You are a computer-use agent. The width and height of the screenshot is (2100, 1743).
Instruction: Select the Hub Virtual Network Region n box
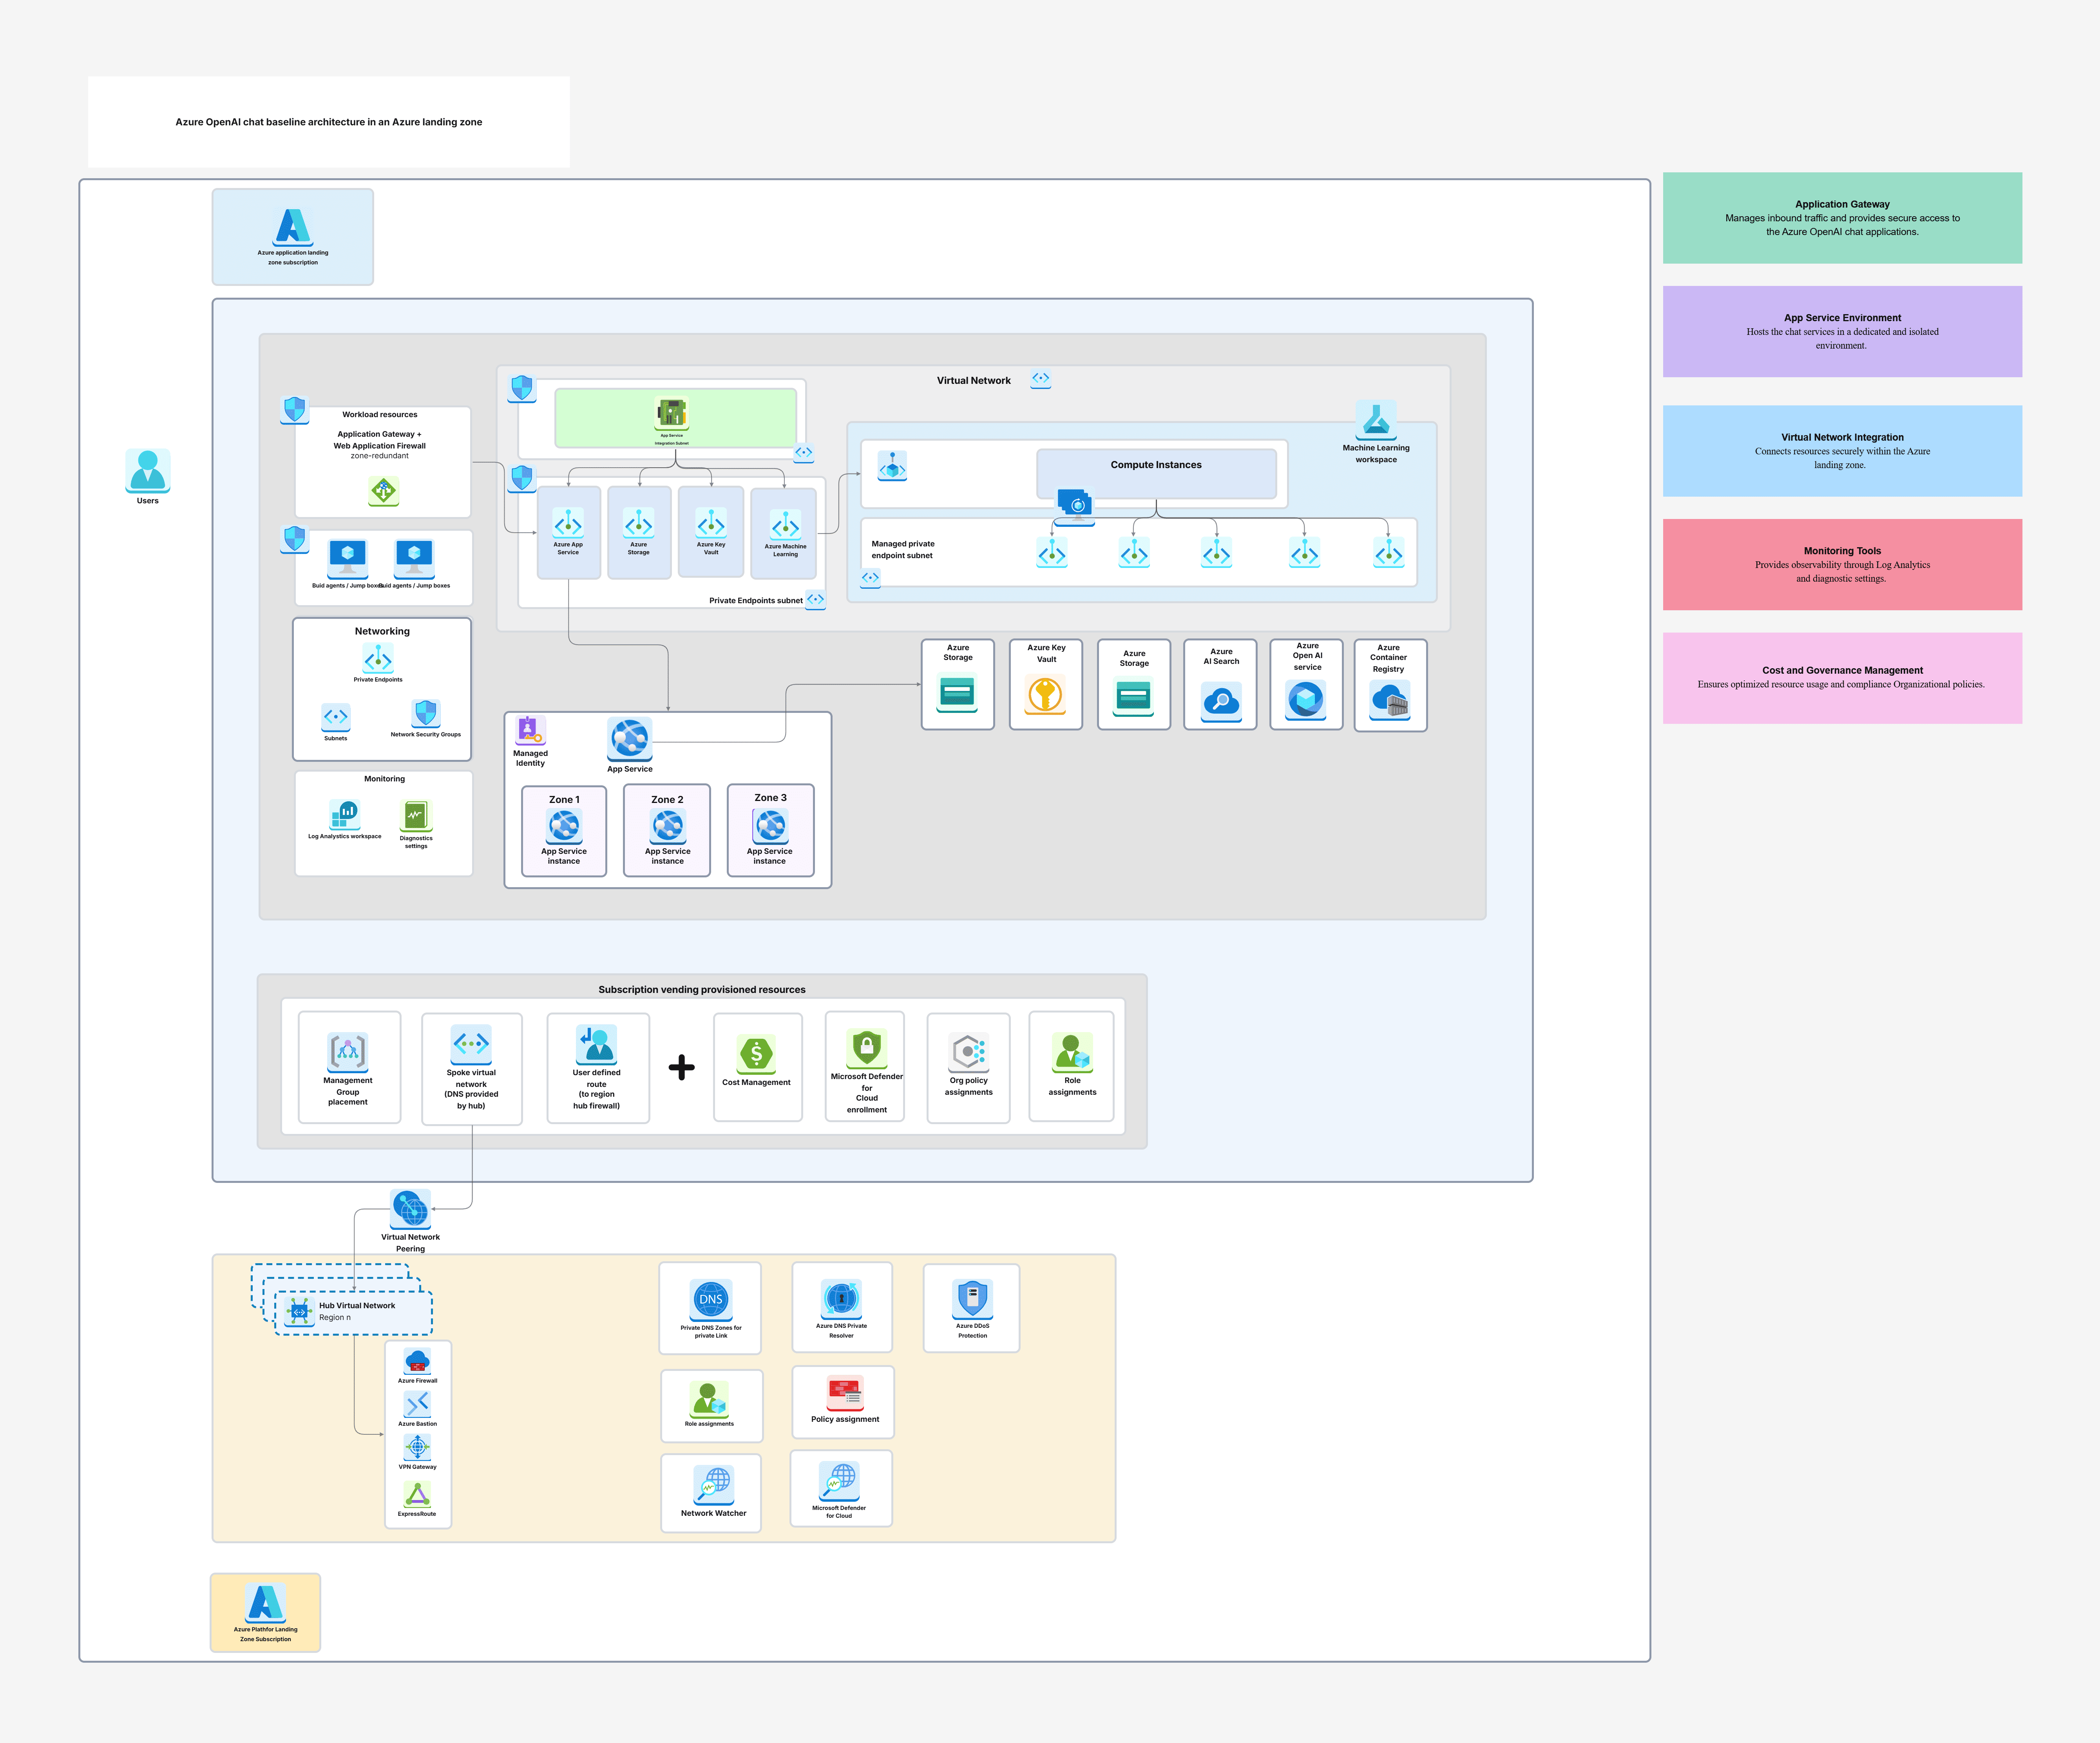point(354,1312)
